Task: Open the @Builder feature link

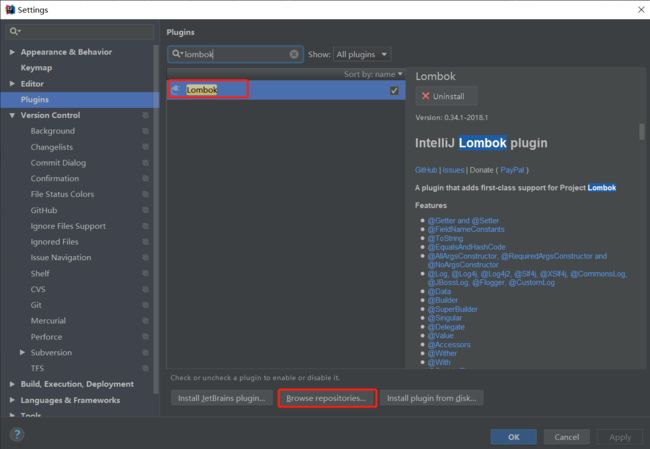Action: (443, 300)
